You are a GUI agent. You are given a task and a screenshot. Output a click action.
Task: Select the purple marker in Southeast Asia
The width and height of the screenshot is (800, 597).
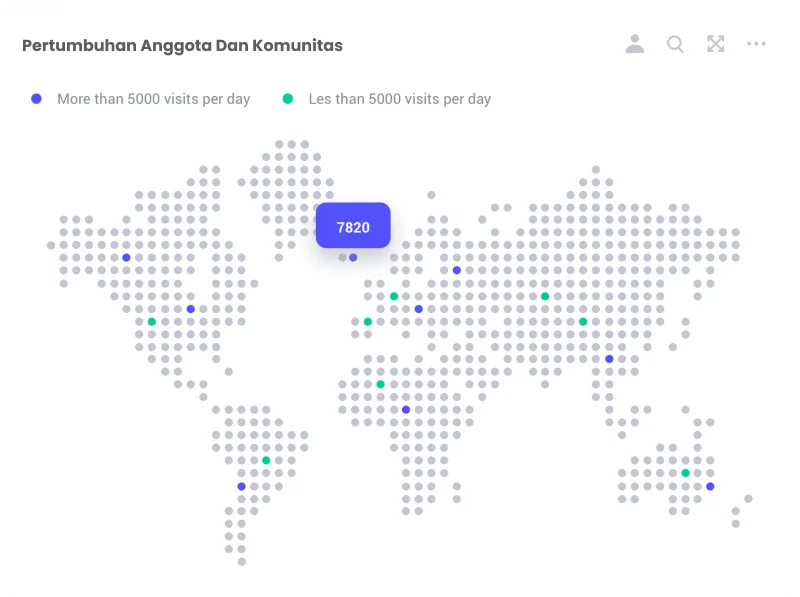coord(609,359)
